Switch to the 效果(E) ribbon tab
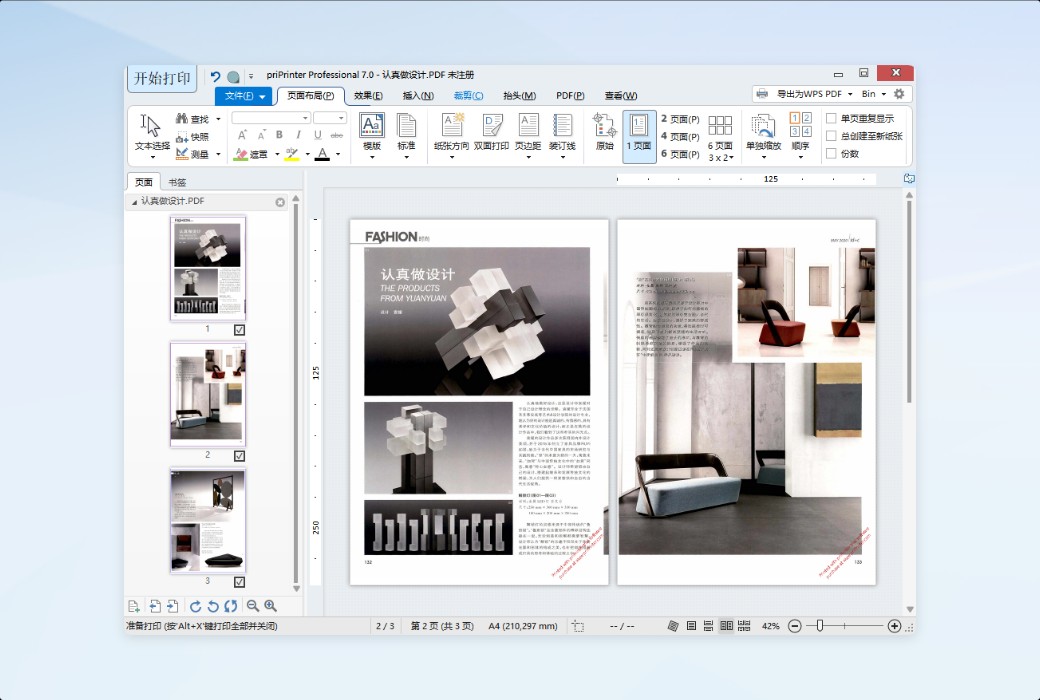The image size is (1040, 700). tap(368, 96)
